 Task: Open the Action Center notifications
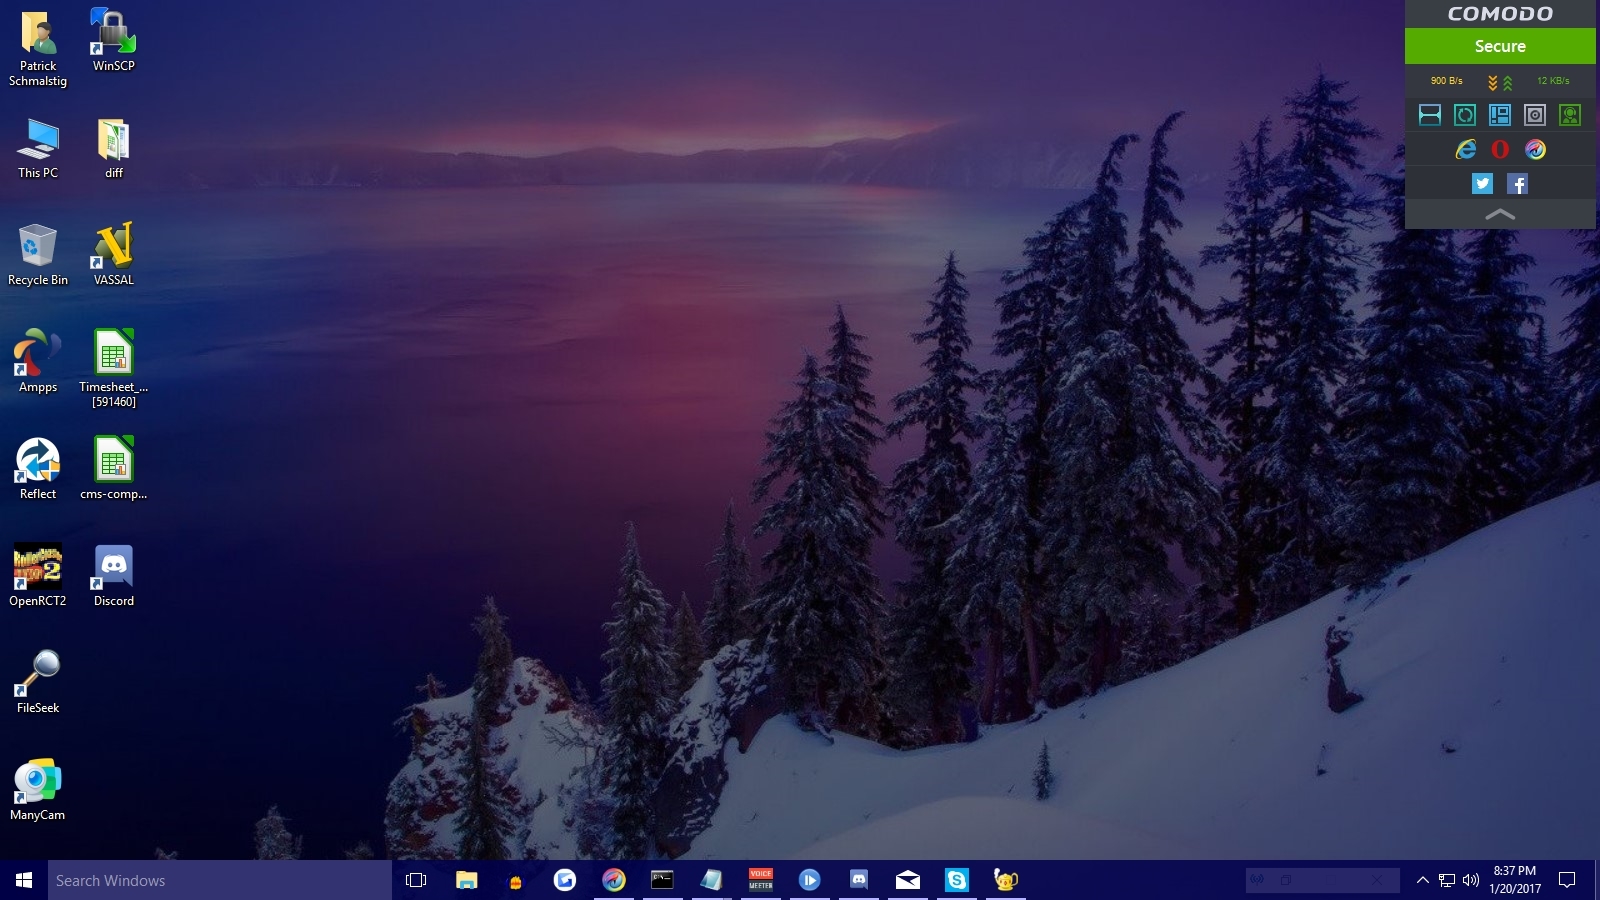(1567, 880)
